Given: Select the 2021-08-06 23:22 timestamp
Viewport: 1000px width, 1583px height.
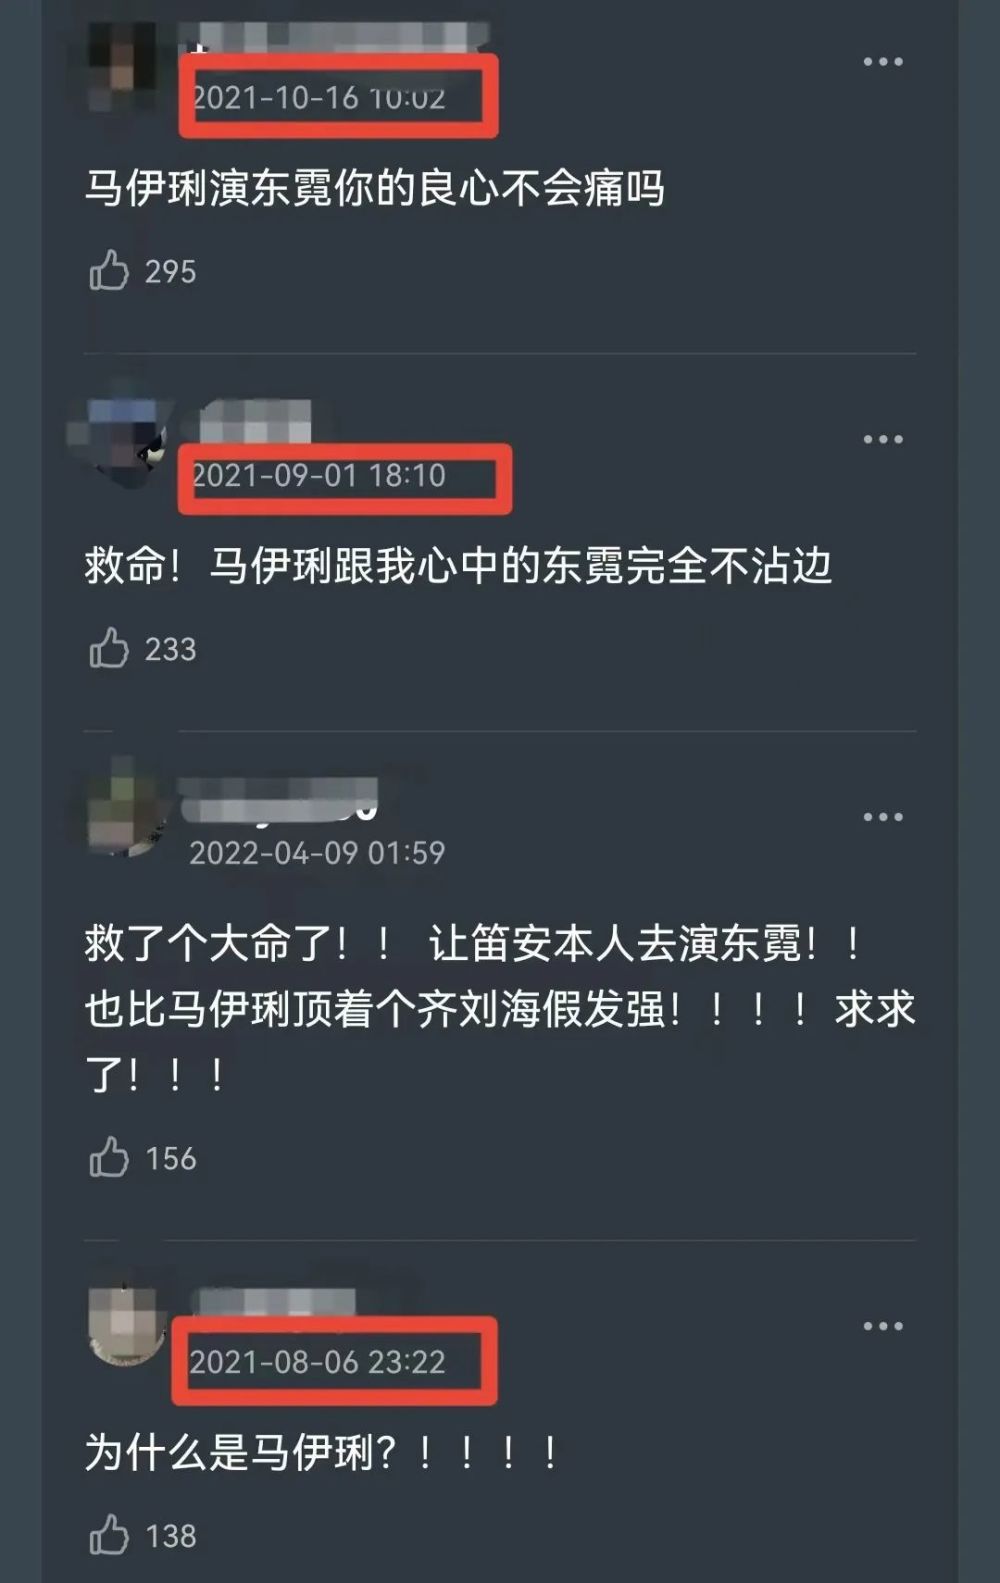Looking at the screenshot, I should [317, 1362].
